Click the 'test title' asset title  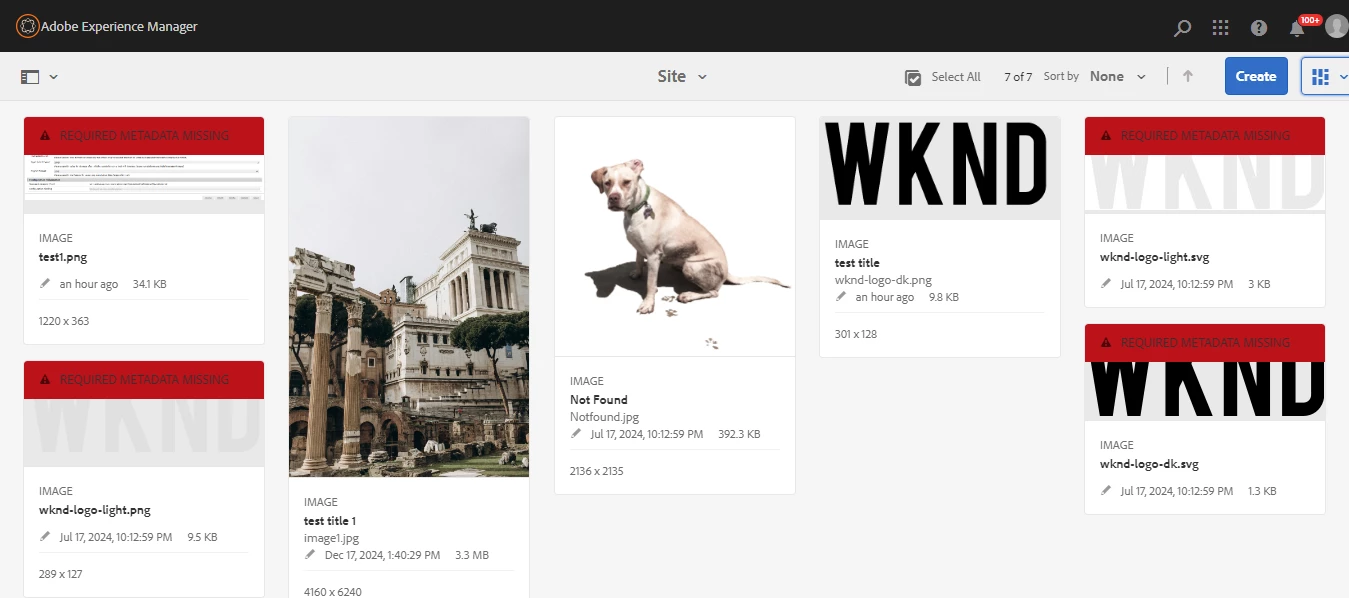(857, 263)
